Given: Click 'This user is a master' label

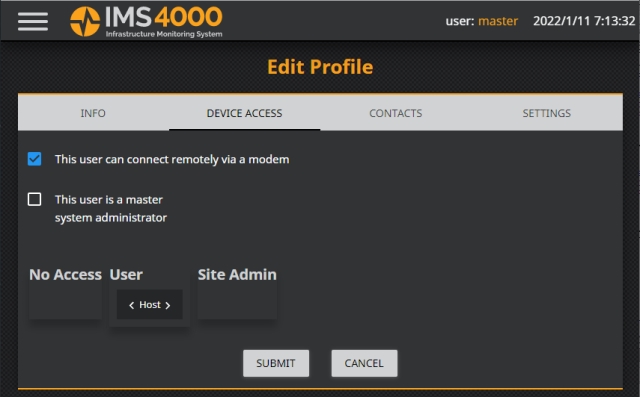Looking at the screenshot, I should pyautogui.click(x=111, y=208).
